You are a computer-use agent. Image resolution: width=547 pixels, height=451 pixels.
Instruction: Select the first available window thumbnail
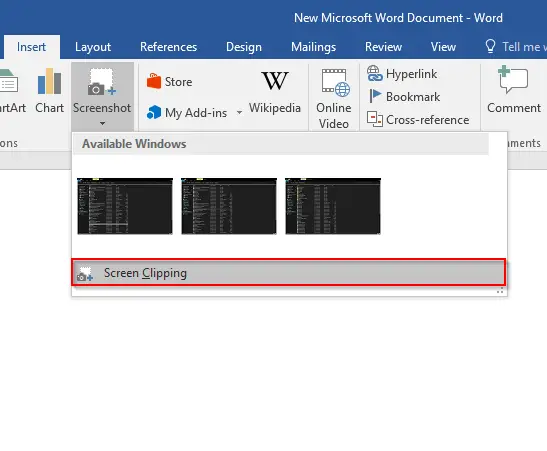125,206
